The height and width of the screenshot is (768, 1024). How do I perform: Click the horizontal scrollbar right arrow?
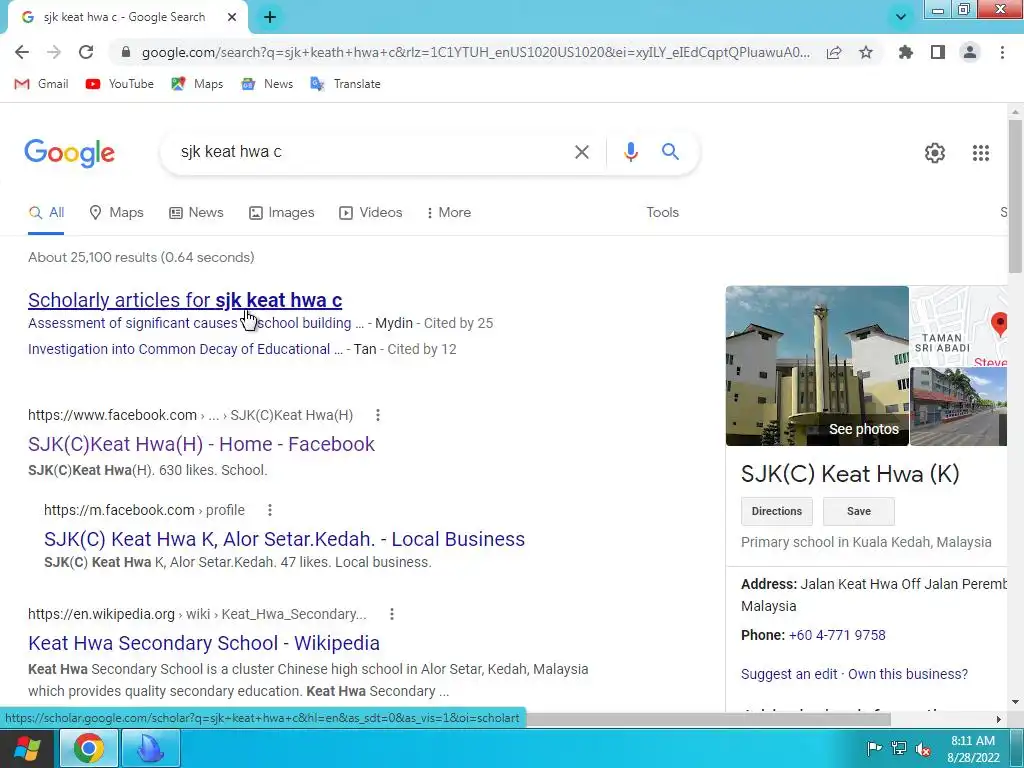point(999,719)
